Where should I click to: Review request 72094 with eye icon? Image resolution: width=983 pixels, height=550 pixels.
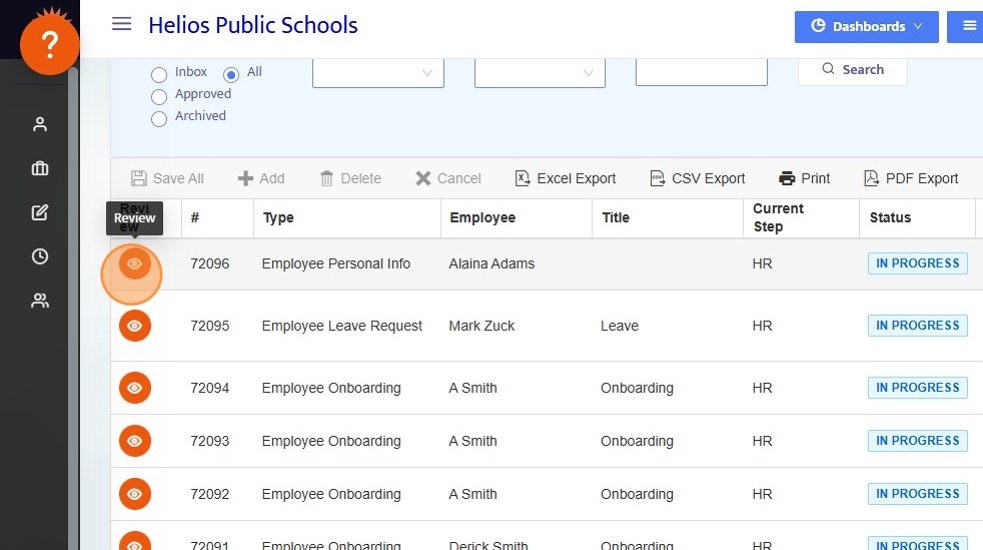[135, 388]
